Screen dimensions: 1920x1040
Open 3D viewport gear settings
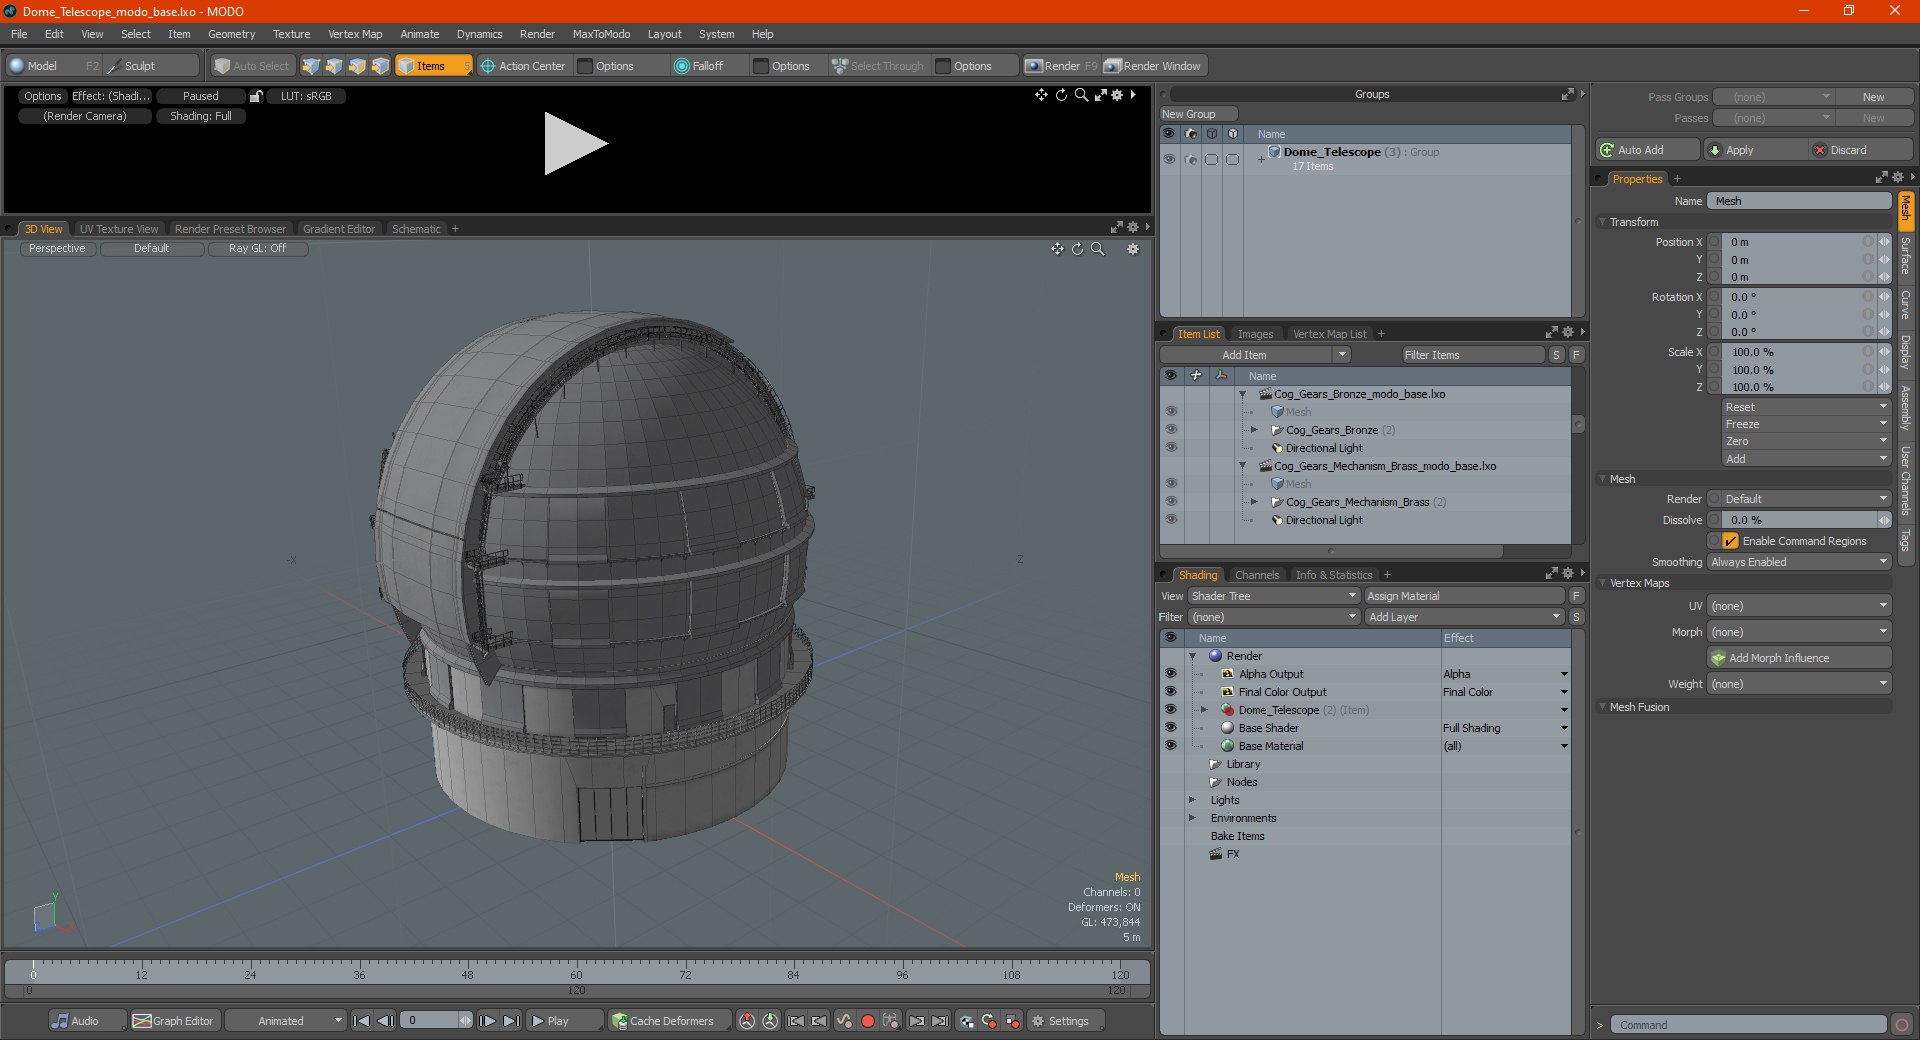(x=1133, y=249)
